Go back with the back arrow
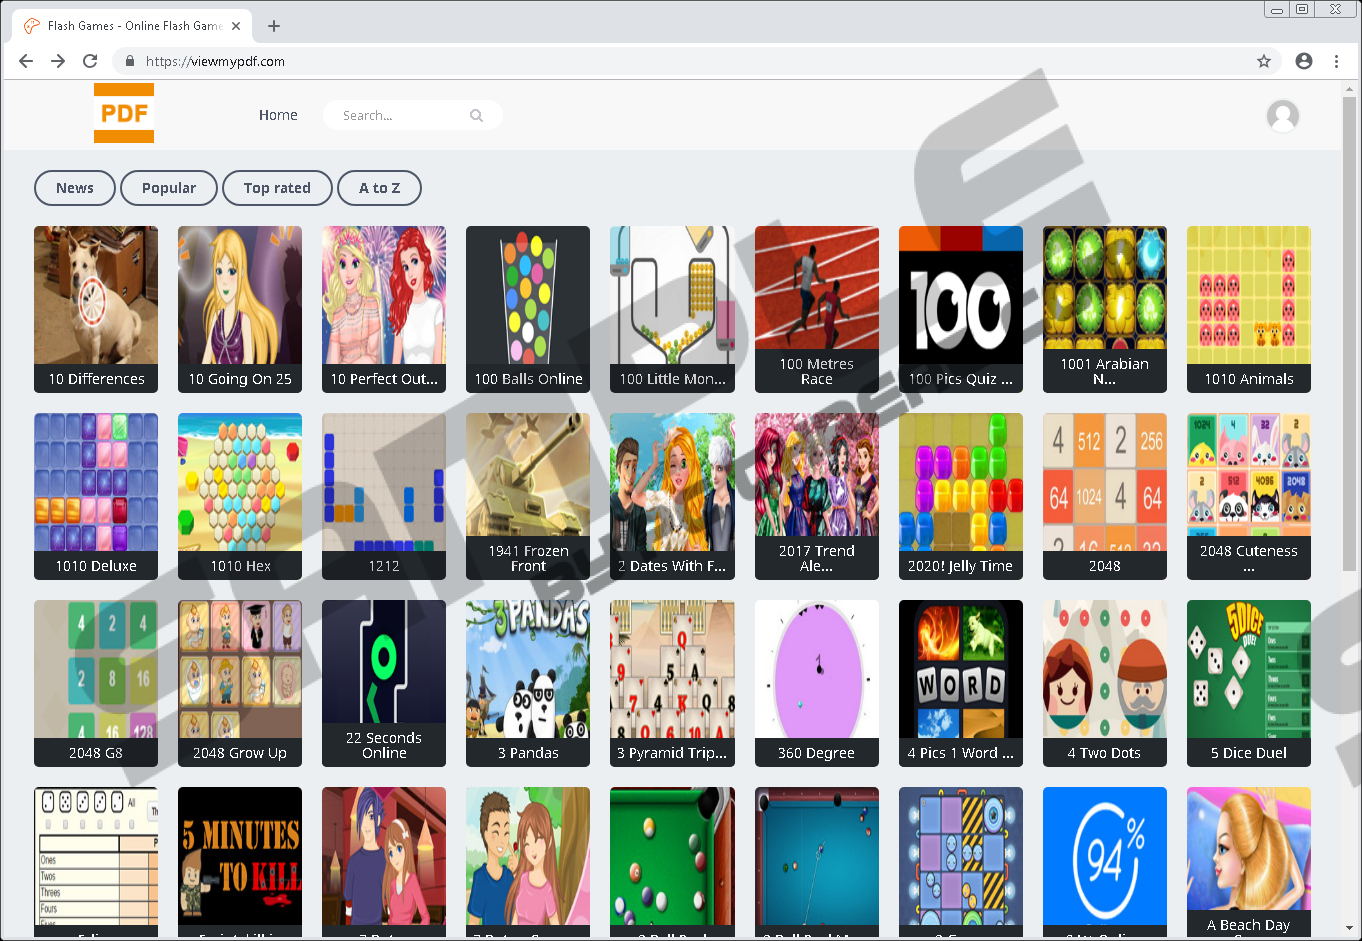 [x=26, y=61]
